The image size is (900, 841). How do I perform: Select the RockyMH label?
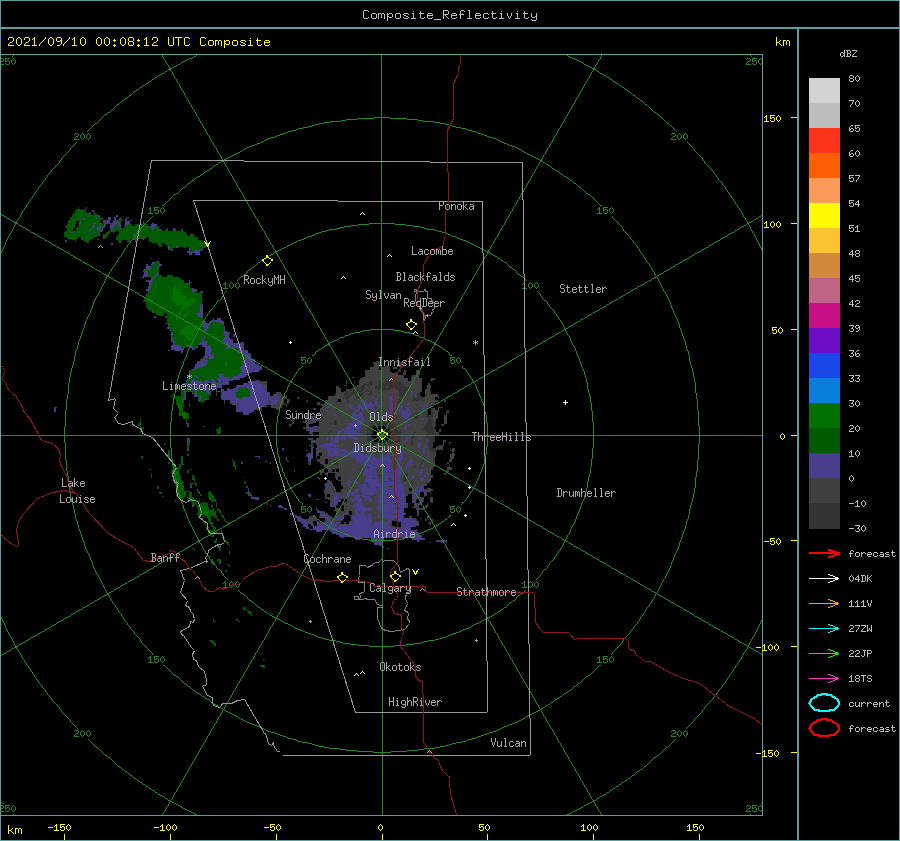(x=264, y=280)
